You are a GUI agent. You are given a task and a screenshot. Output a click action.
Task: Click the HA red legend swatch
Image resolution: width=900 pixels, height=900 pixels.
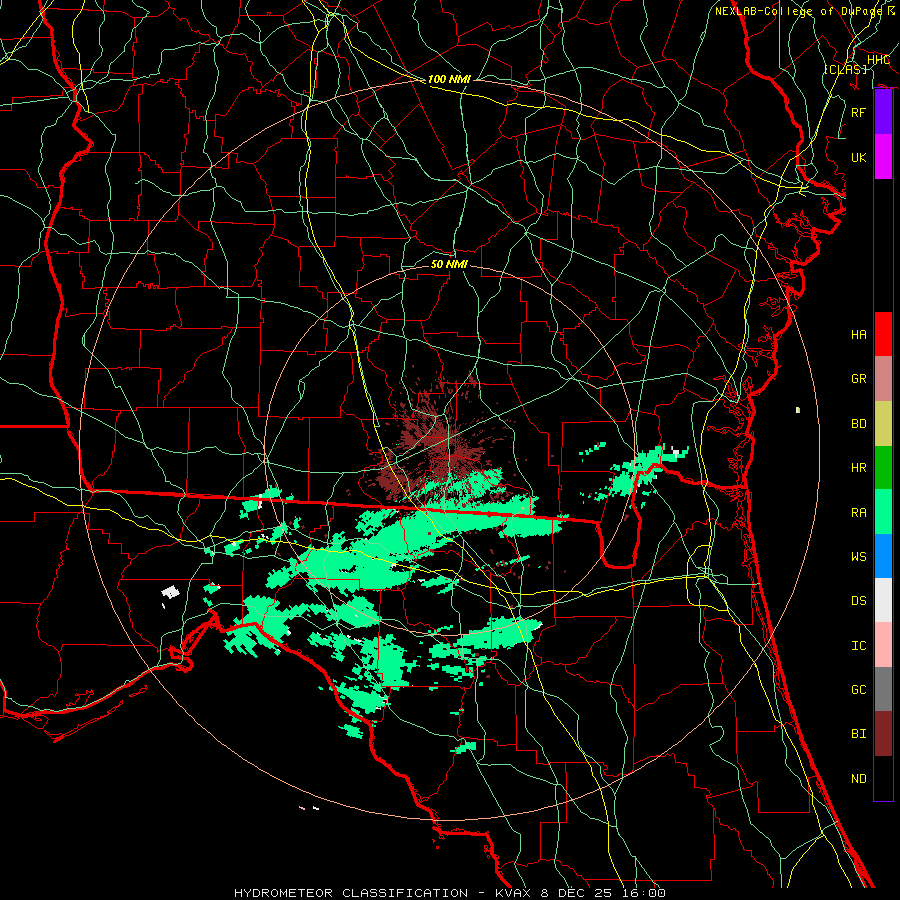883,334
